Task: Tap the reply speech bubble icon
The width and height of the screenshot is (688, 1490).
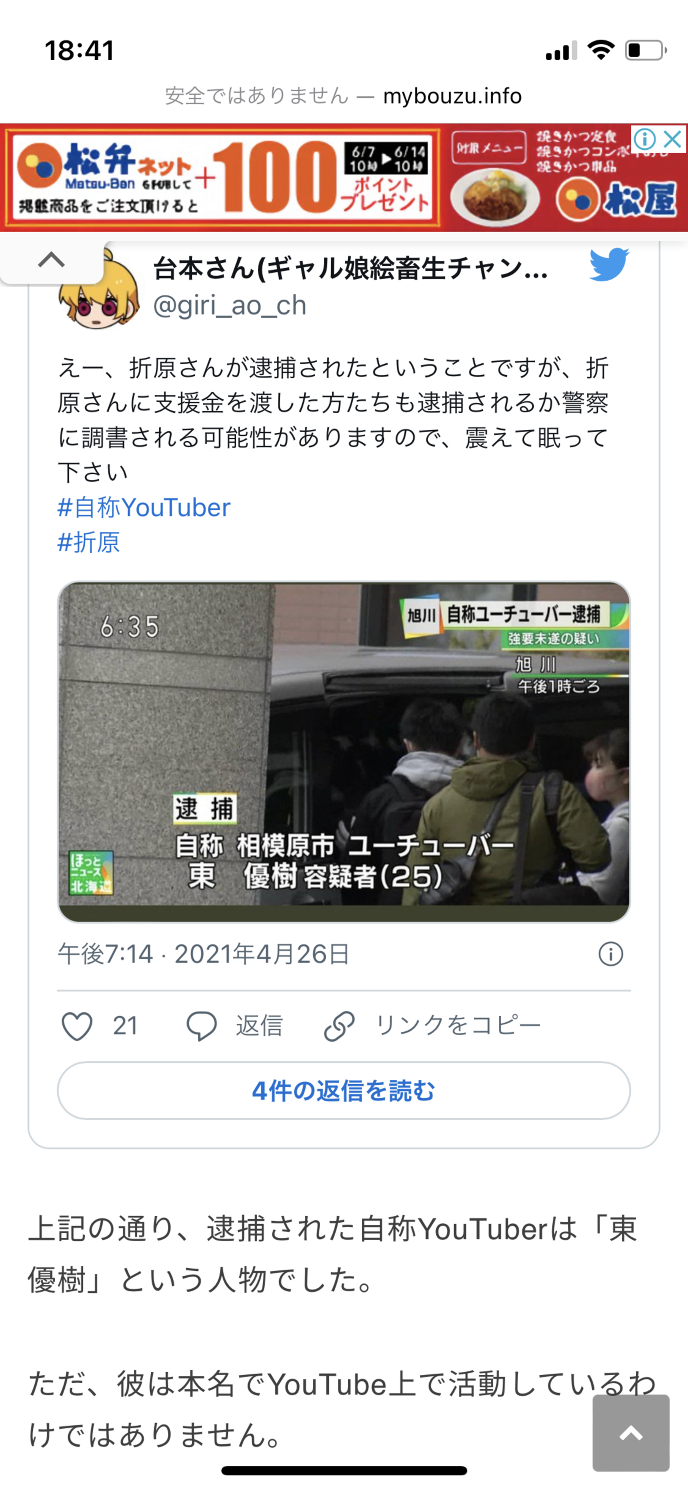Action: [202, 1026]
